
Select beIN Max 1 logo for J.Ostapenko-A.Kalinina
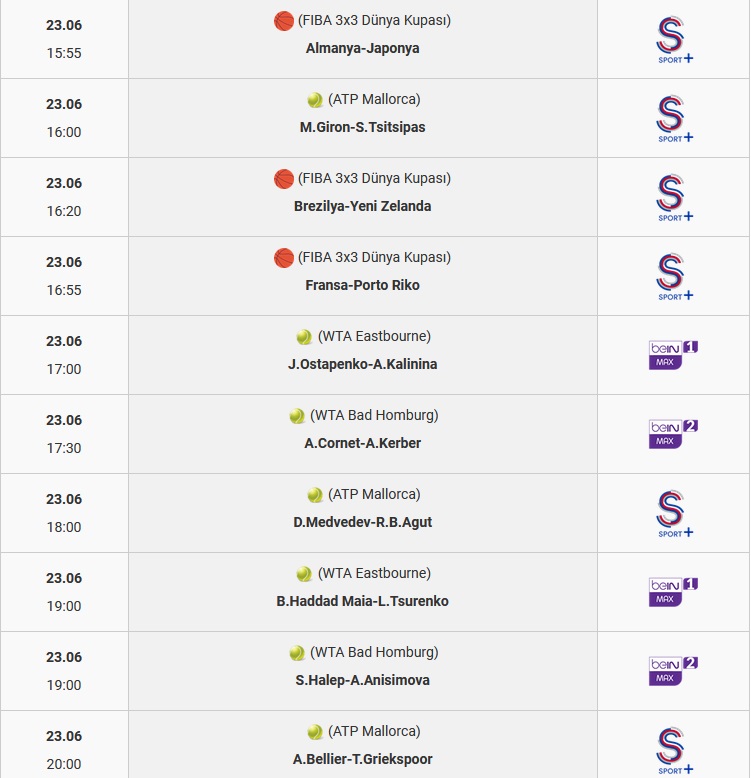(673, 355)
